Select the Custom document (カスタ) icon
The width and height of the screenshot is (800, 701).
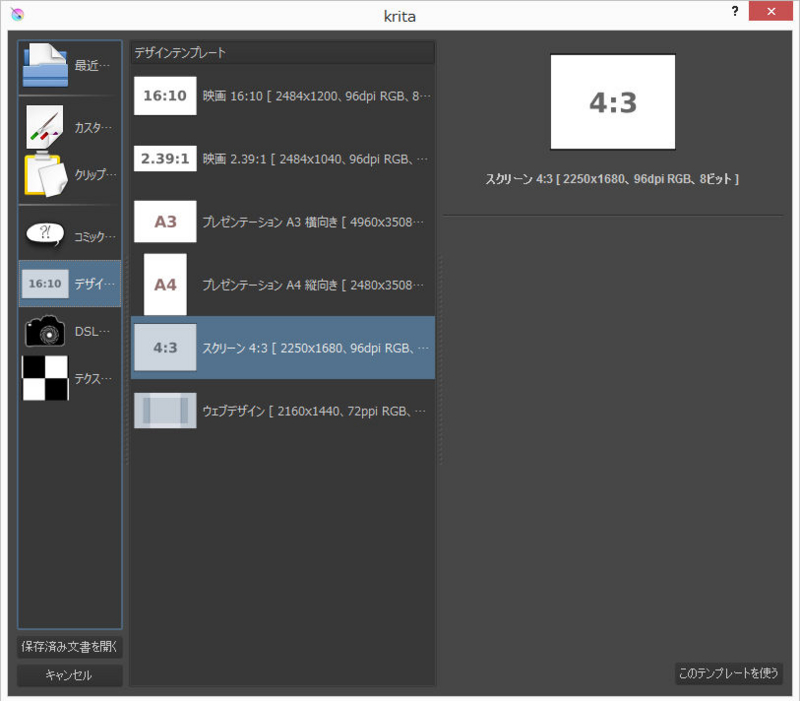[x=44, y=127]
